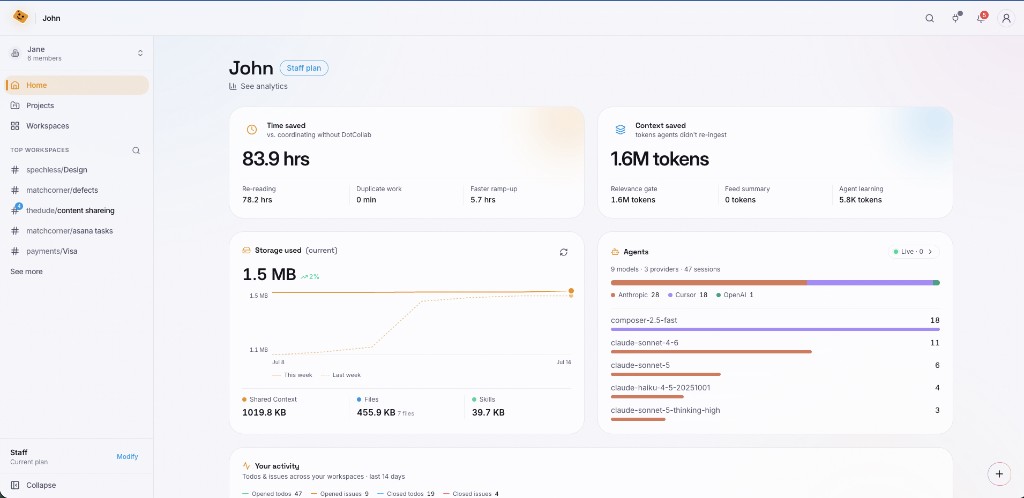Click the Collapse panel icon
1024x498 pixels.
pos(15,485)
